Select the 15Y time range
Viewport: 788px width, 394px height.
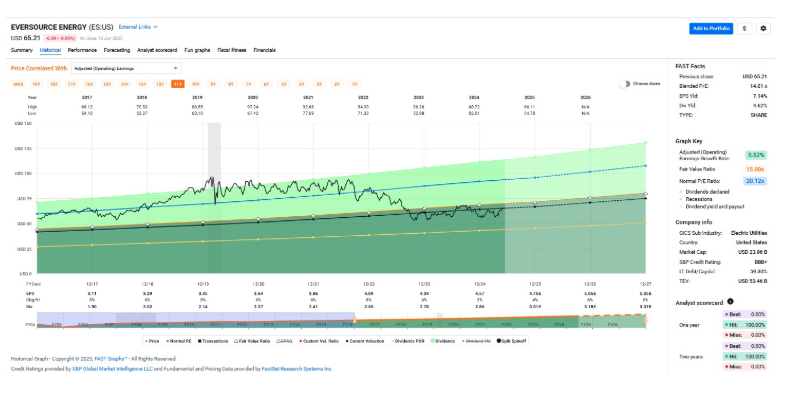click(x=107, y=84)
